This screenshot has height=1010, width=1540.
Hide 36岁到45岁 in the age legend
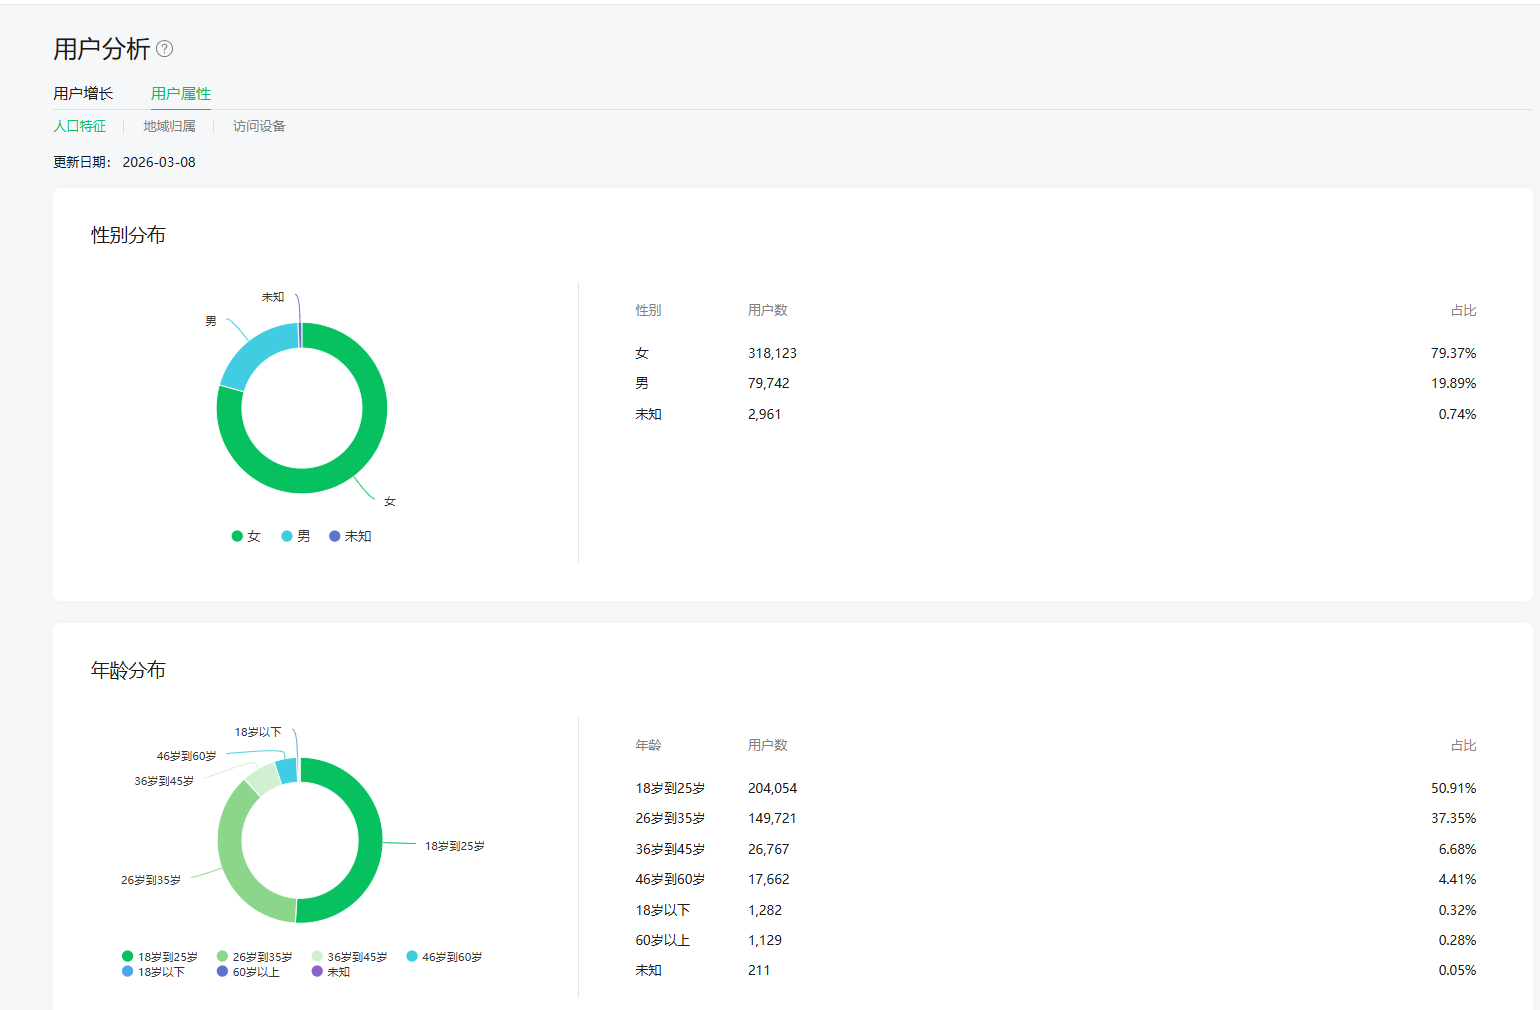pos(349,957)
